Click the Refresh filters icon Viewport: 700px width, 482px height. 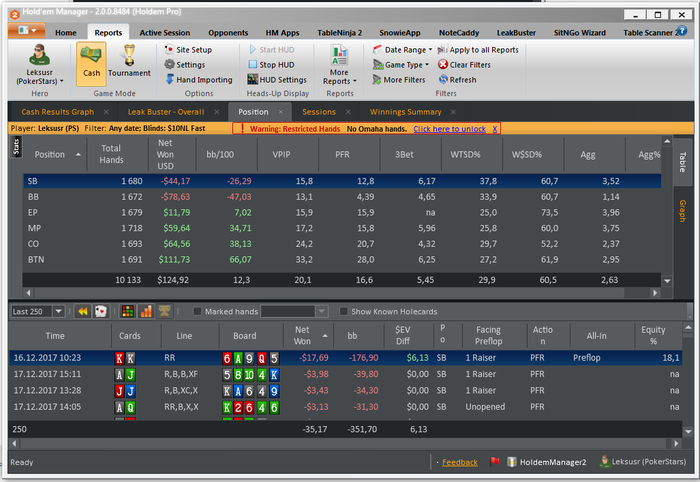(443, 79)
